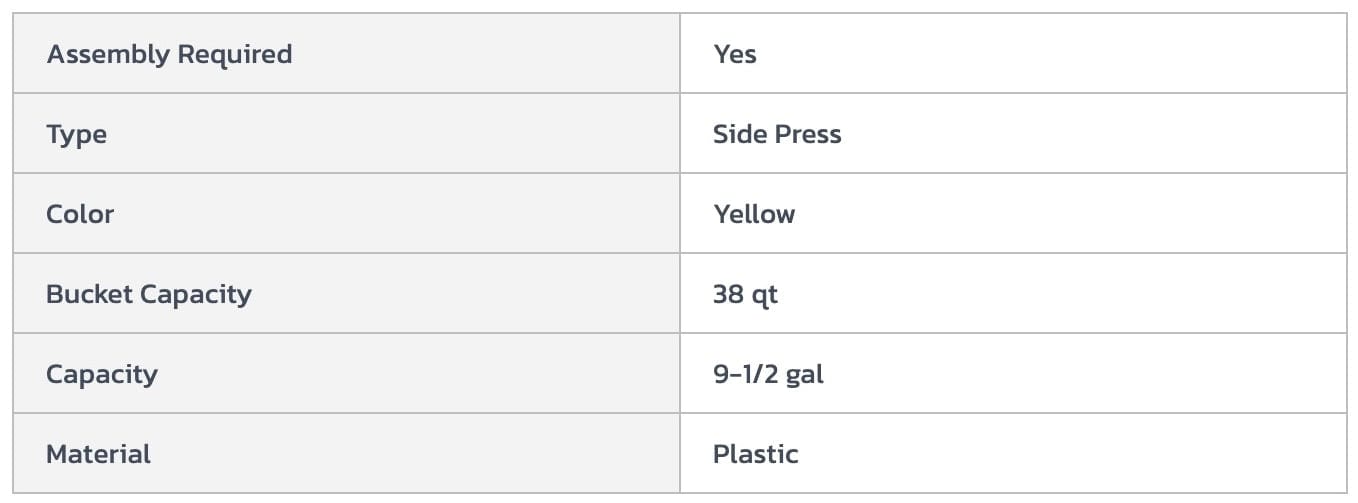
Task: Click the qt unit text
Action: click(765, 295)
